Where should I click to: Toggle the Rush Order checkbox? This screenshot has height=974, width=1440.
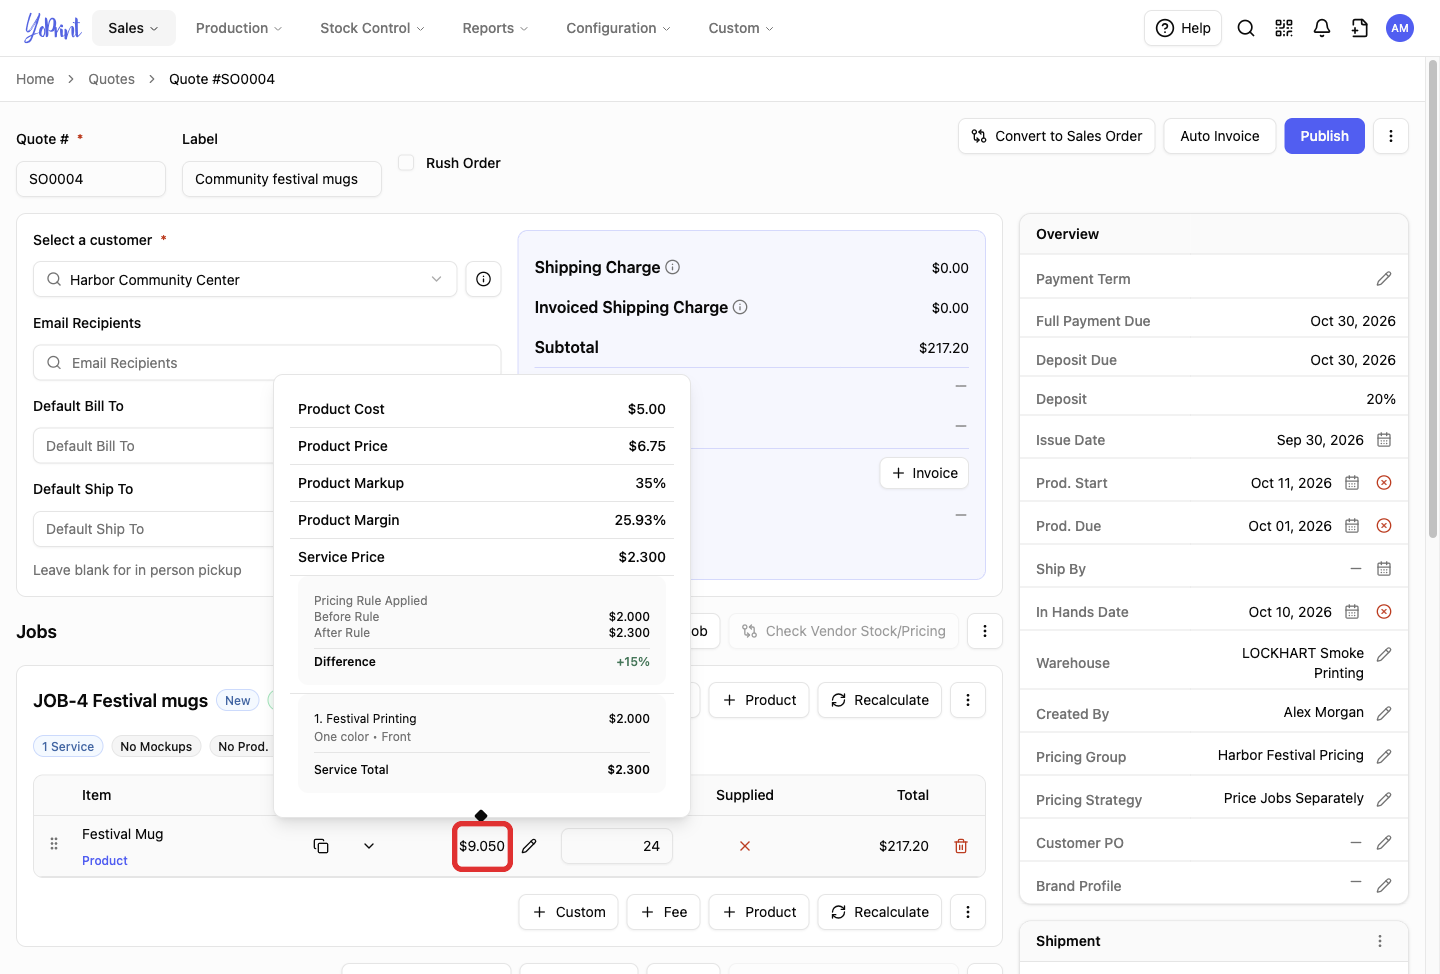(x=406, y=162)
